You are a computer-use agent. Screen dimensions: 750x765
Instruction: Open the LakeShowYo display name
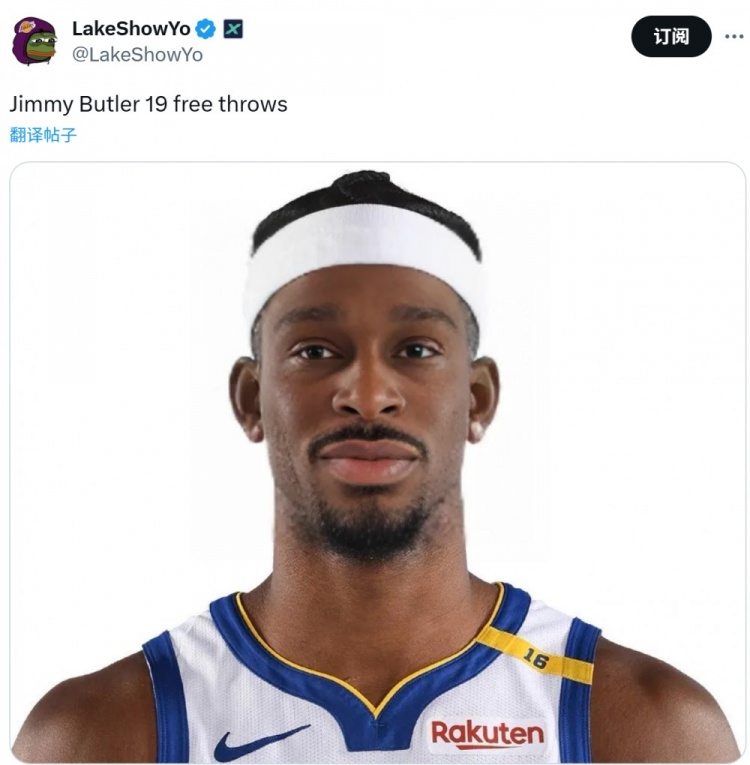(131, 29)
